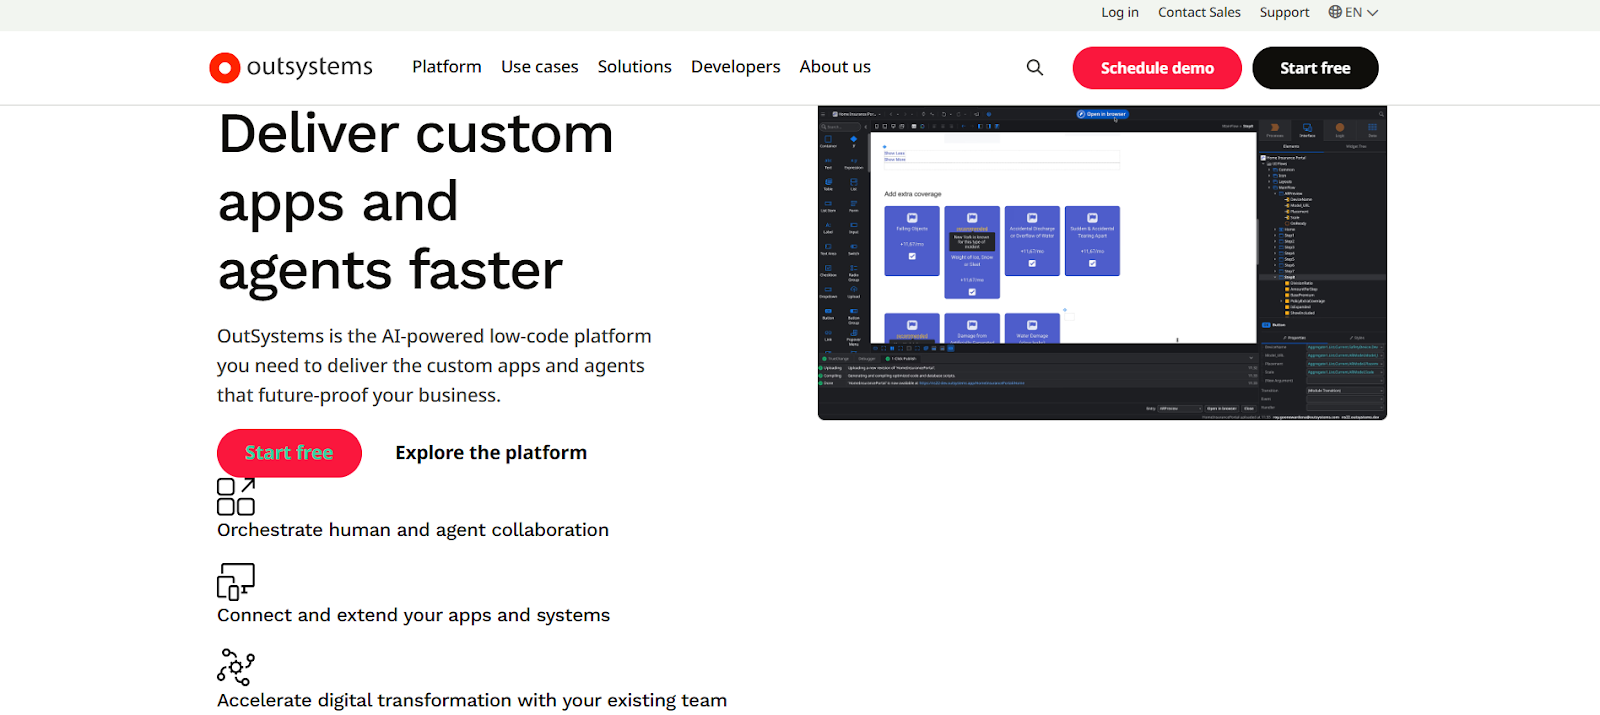Click the red Start free hero button
This screenshot has width=1600, height=715.
pyautogui.click(x=289, y=453)
